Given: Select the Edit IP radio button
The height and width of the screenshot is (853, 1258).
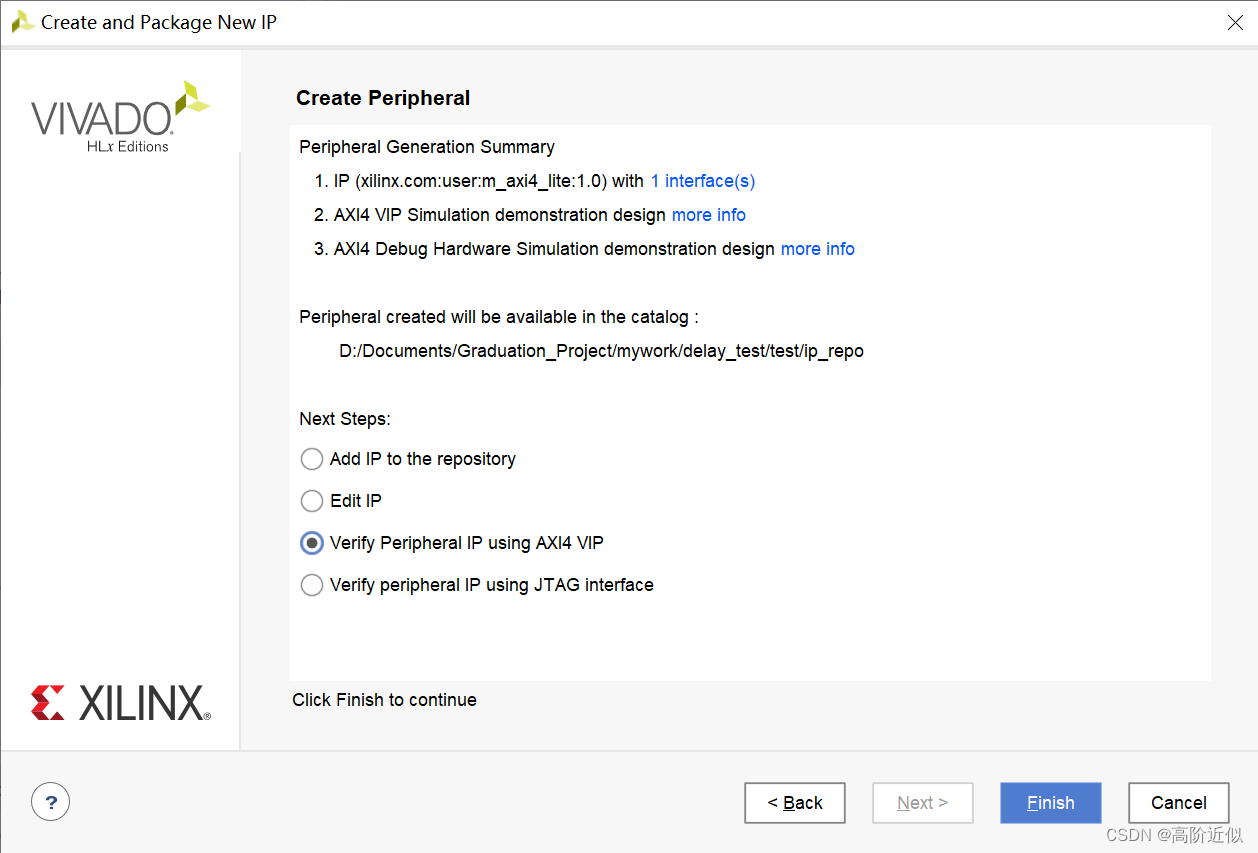Looking at the screenshot, I should click(x=312, y=501).
